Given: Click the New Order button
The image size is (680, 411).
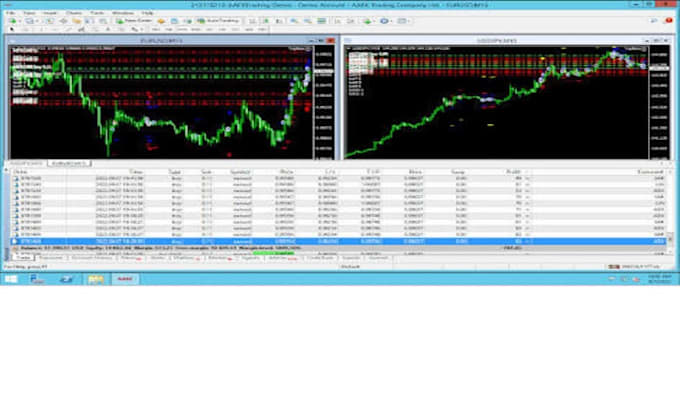Looking at the screenshot, I should tap(134, 21).
